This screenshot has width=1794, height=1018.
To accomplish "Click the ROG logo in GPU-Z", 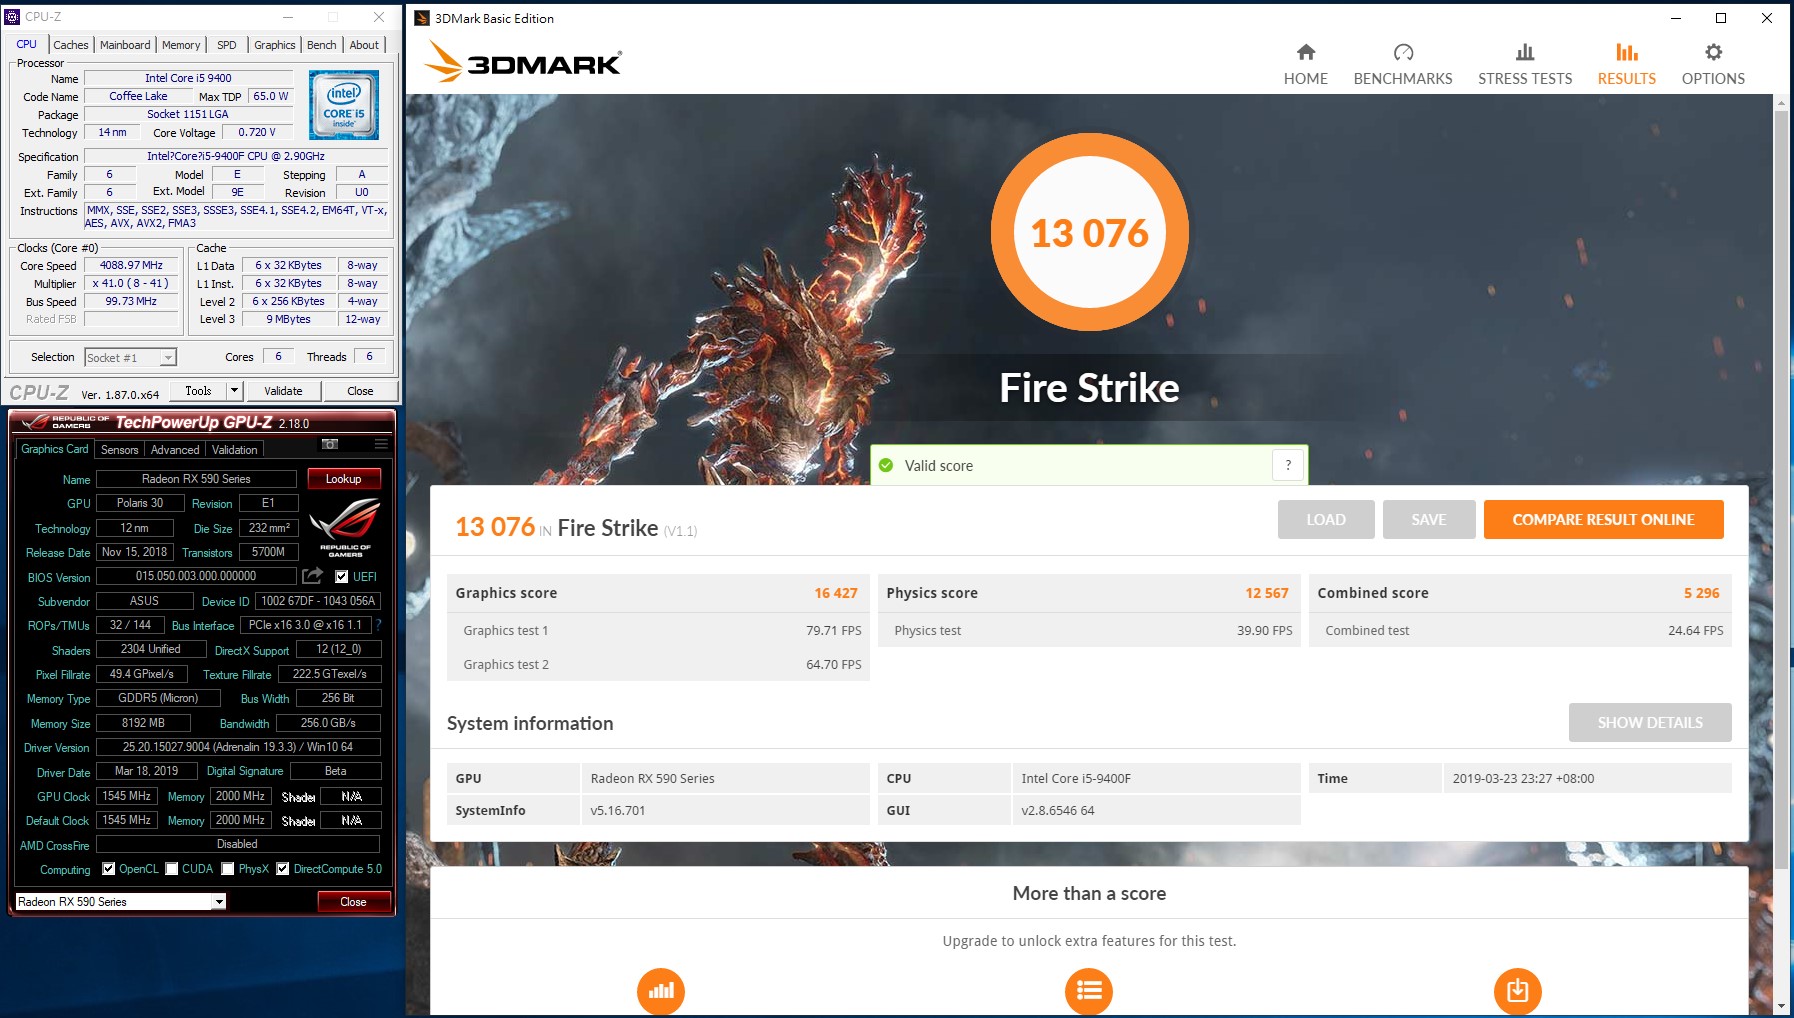I will click(x=345, y=527).
